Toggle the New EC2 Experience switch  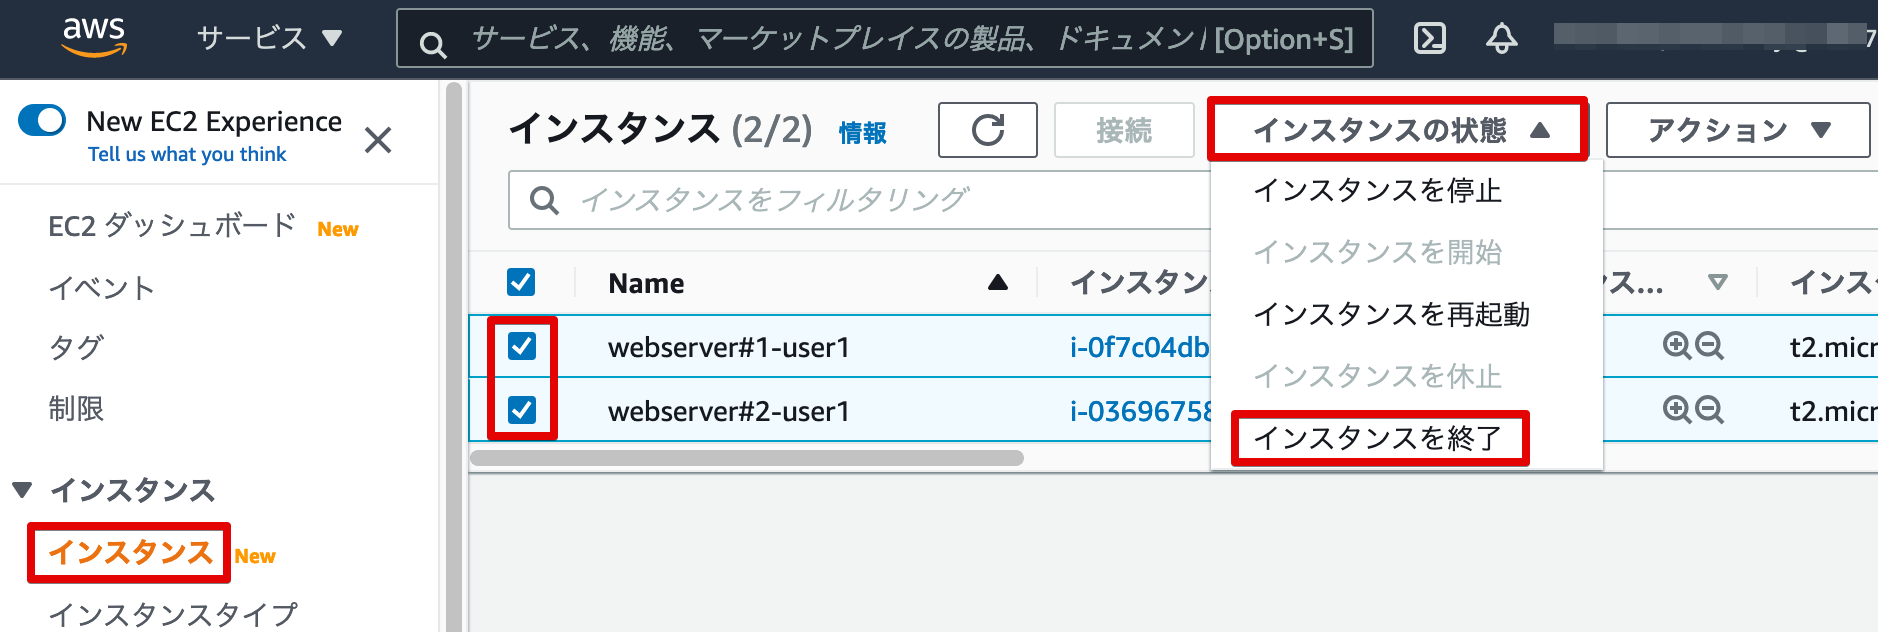click(x=42, y=121)
